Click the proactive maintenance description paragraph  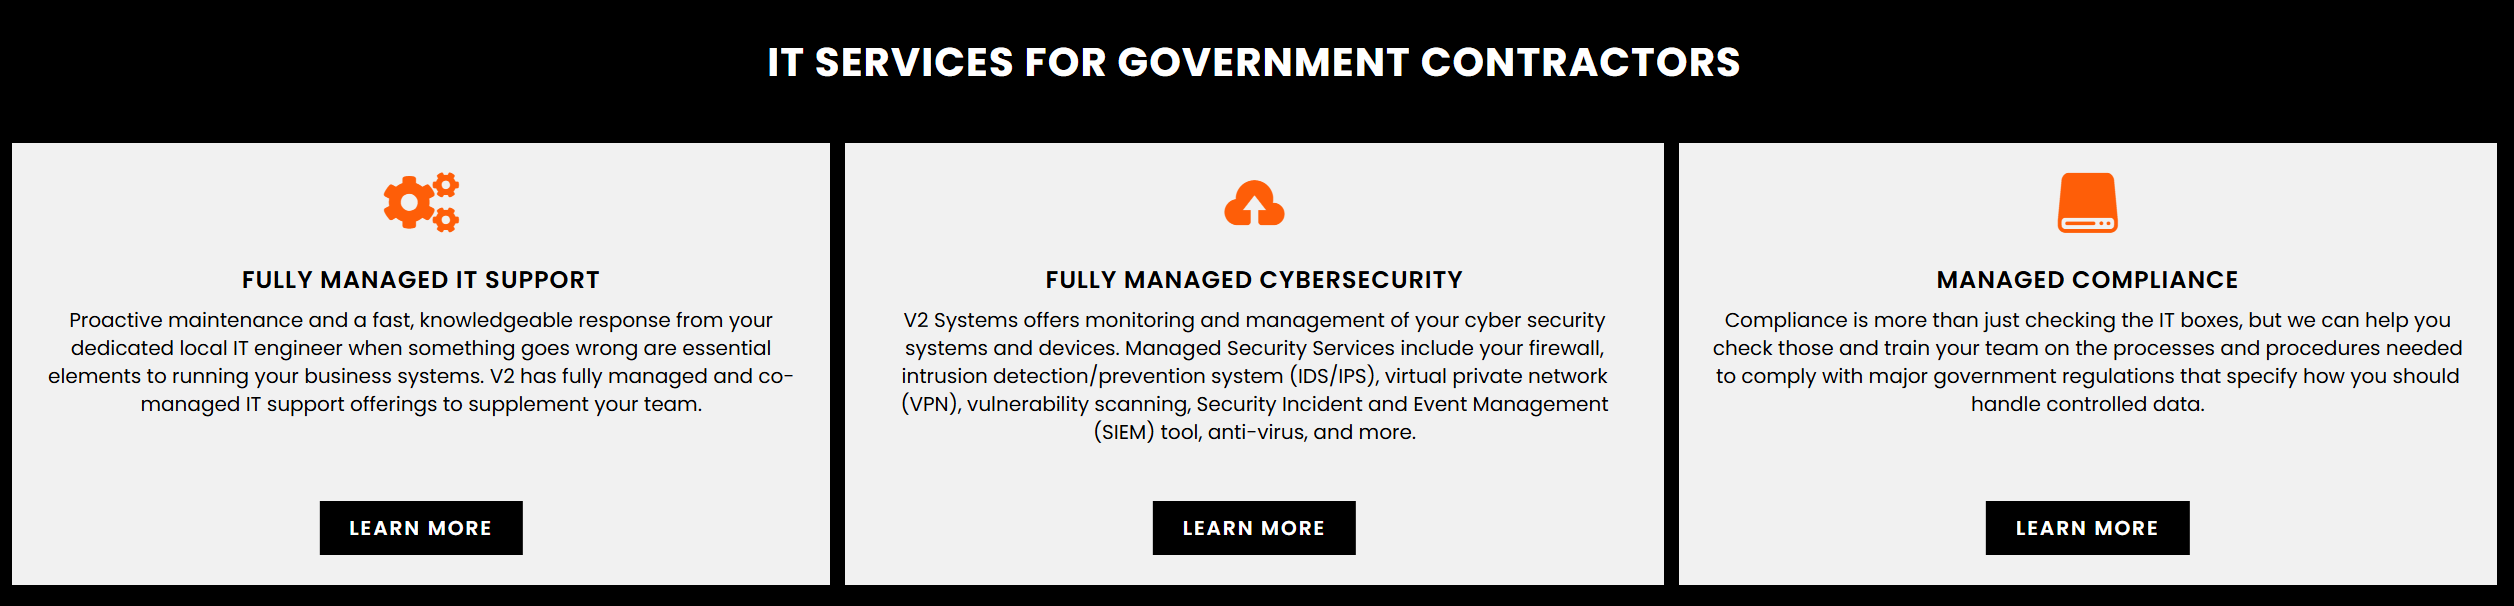coord(421,362)
